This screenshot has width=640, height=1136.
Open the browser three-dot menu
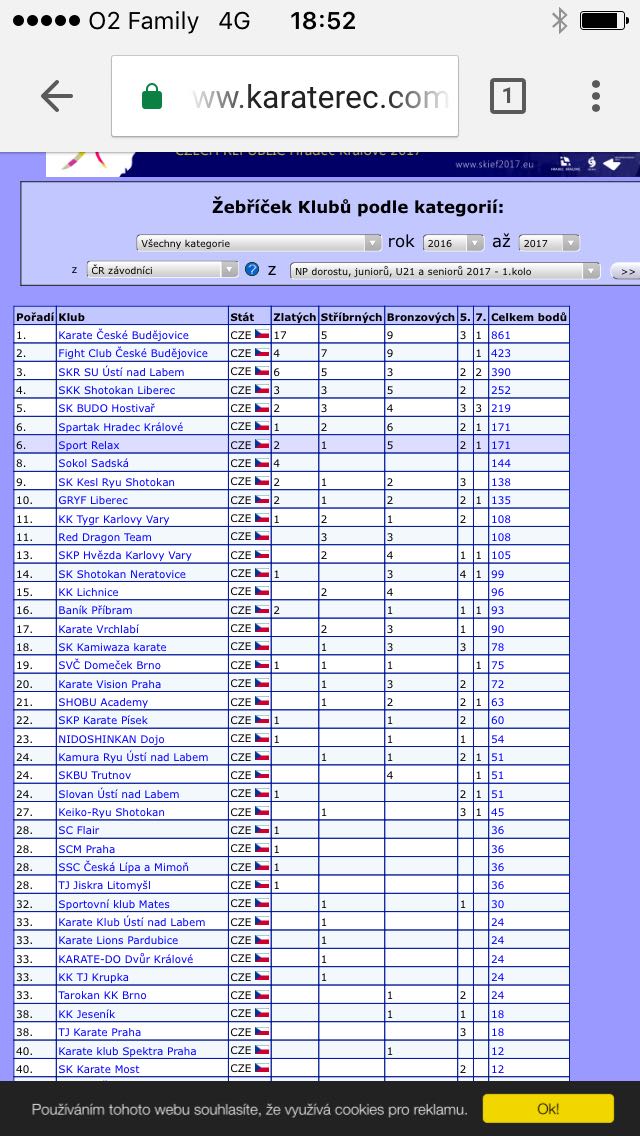(596, 96)
